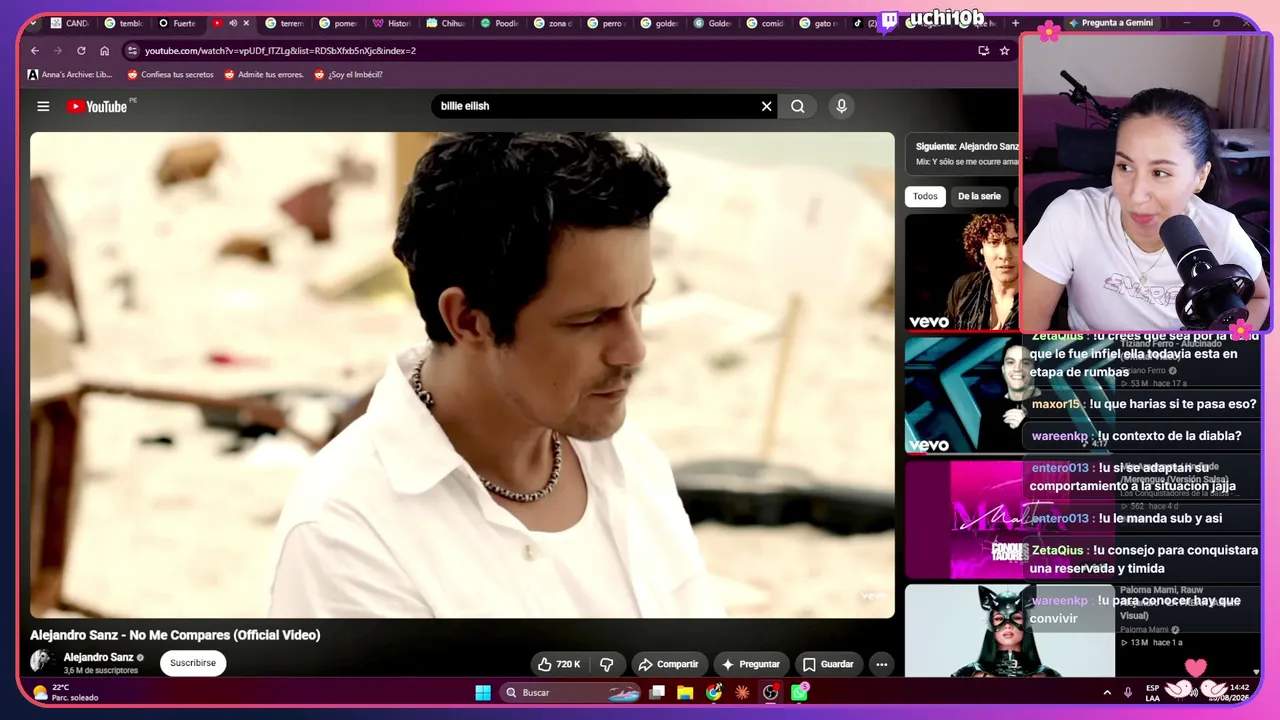Screen dimensions: 1280x720
Task: Dislike the Alejandro Sanz video
Action: coord(606,664)
